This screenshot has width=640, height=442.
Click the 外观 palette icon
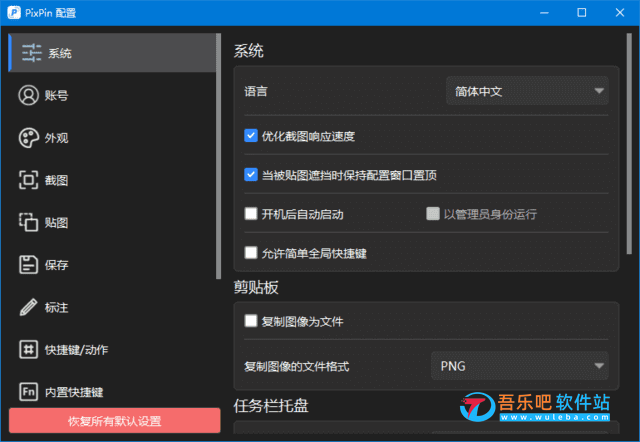[x=28, y=138]
